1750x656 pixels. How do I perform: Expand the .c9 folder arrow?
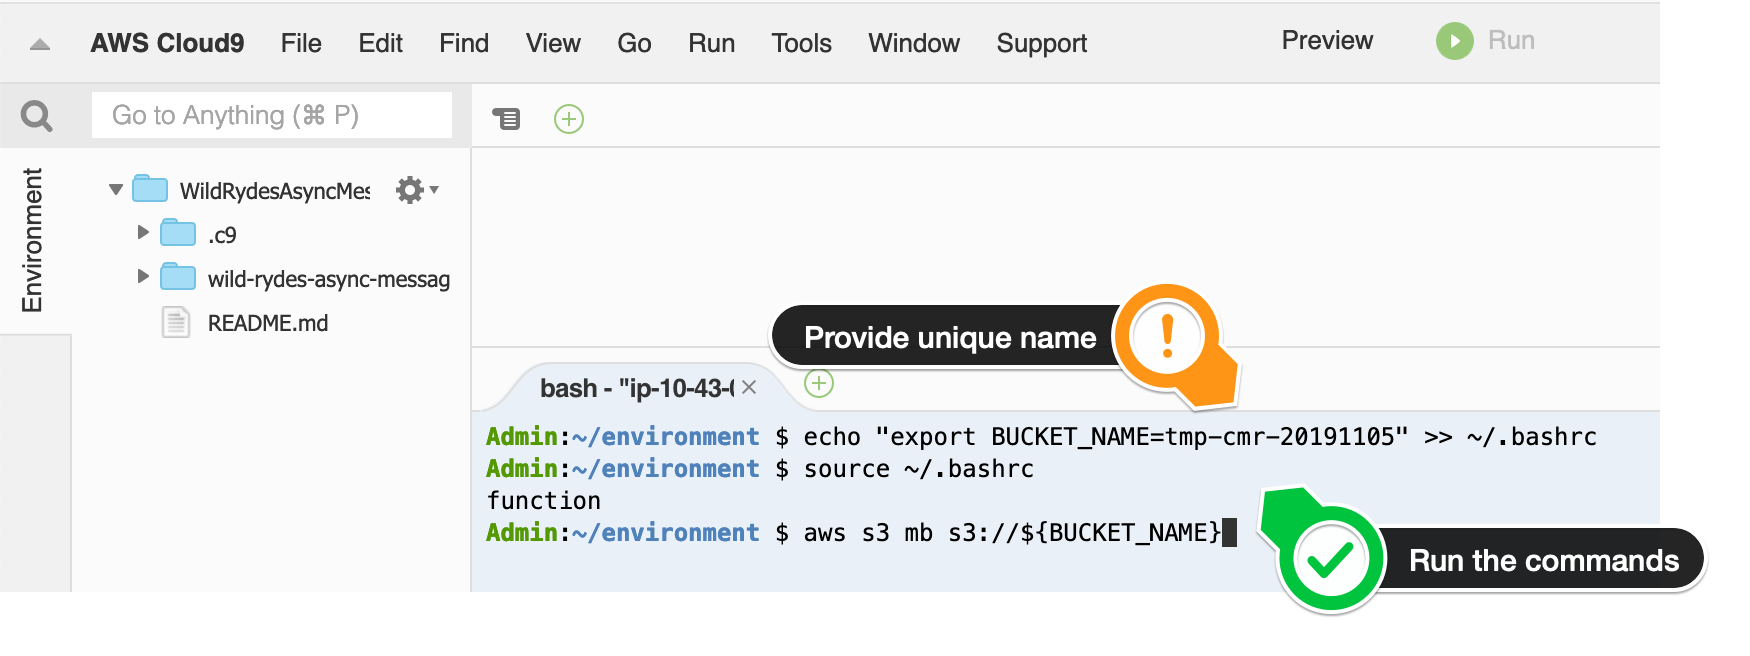(143, 232)
